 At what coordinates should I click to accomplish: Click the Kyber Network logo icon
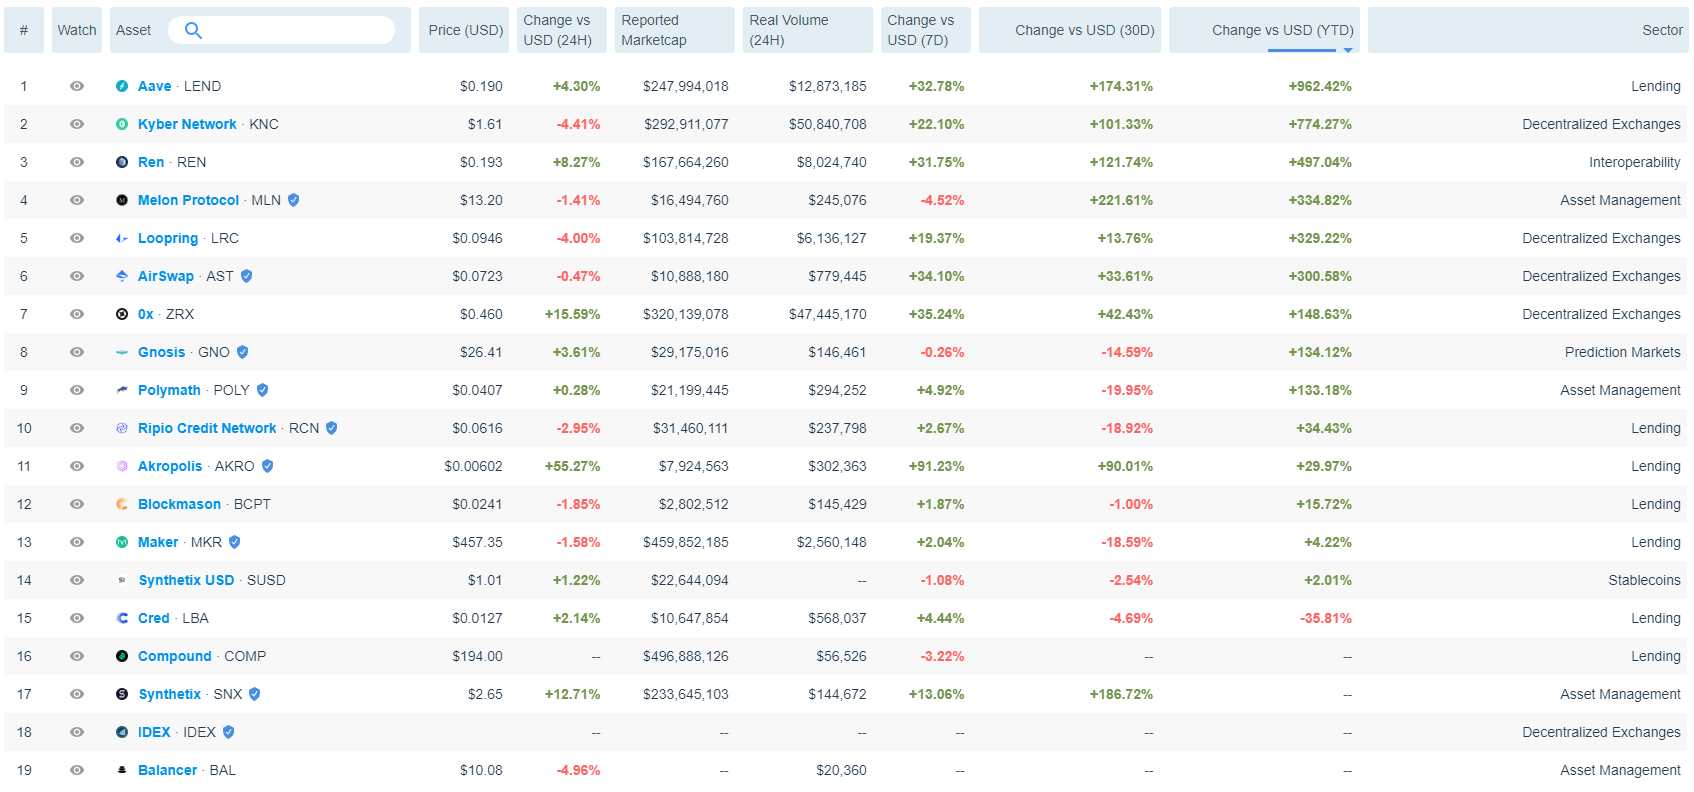click(x=122, y=124)
